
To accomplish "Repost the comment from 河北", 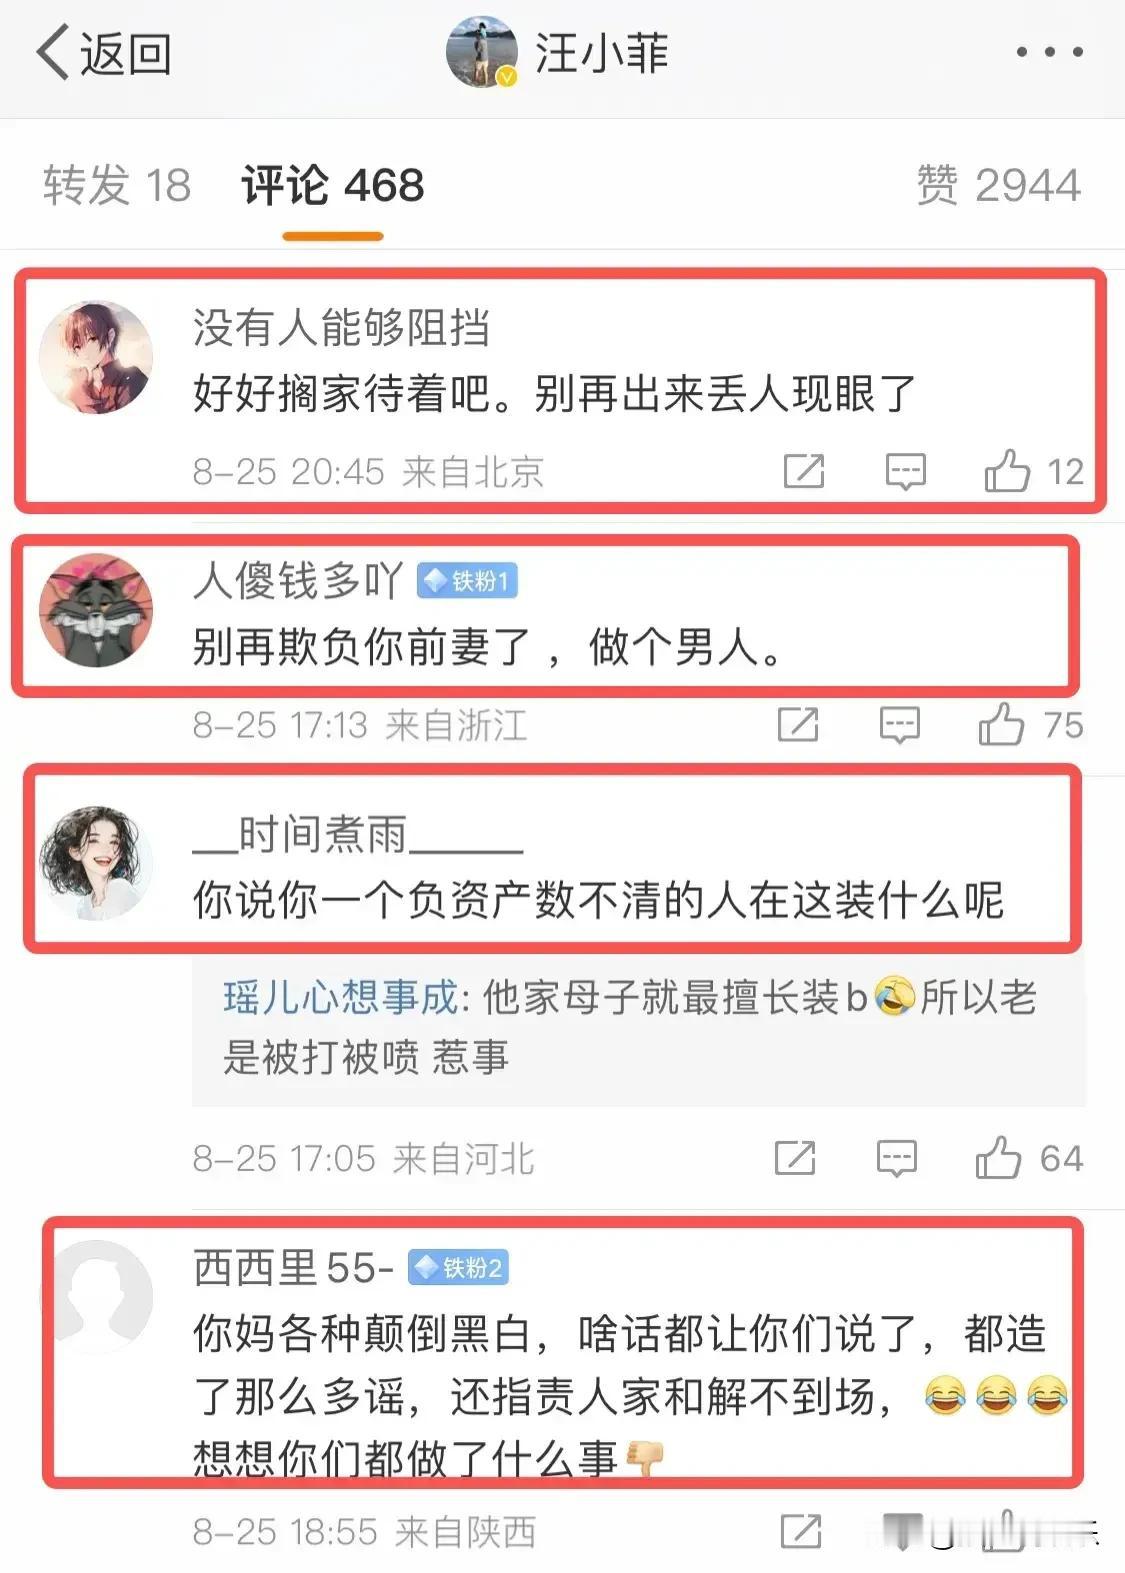I will 795,1159.
